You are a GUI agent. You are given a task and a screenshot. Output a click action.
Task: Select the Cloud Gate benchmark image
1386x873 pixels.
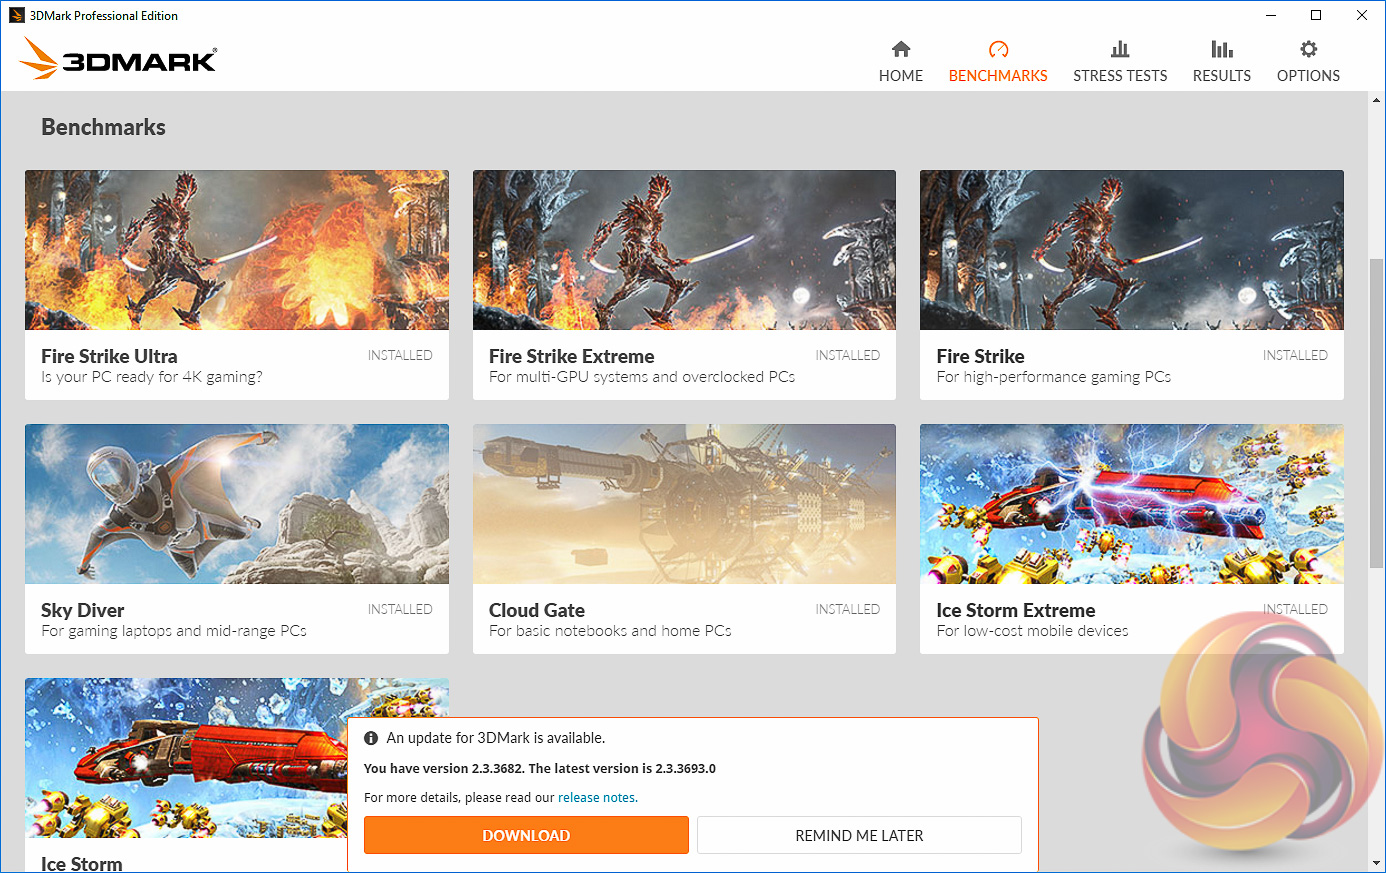coord(684,504)
